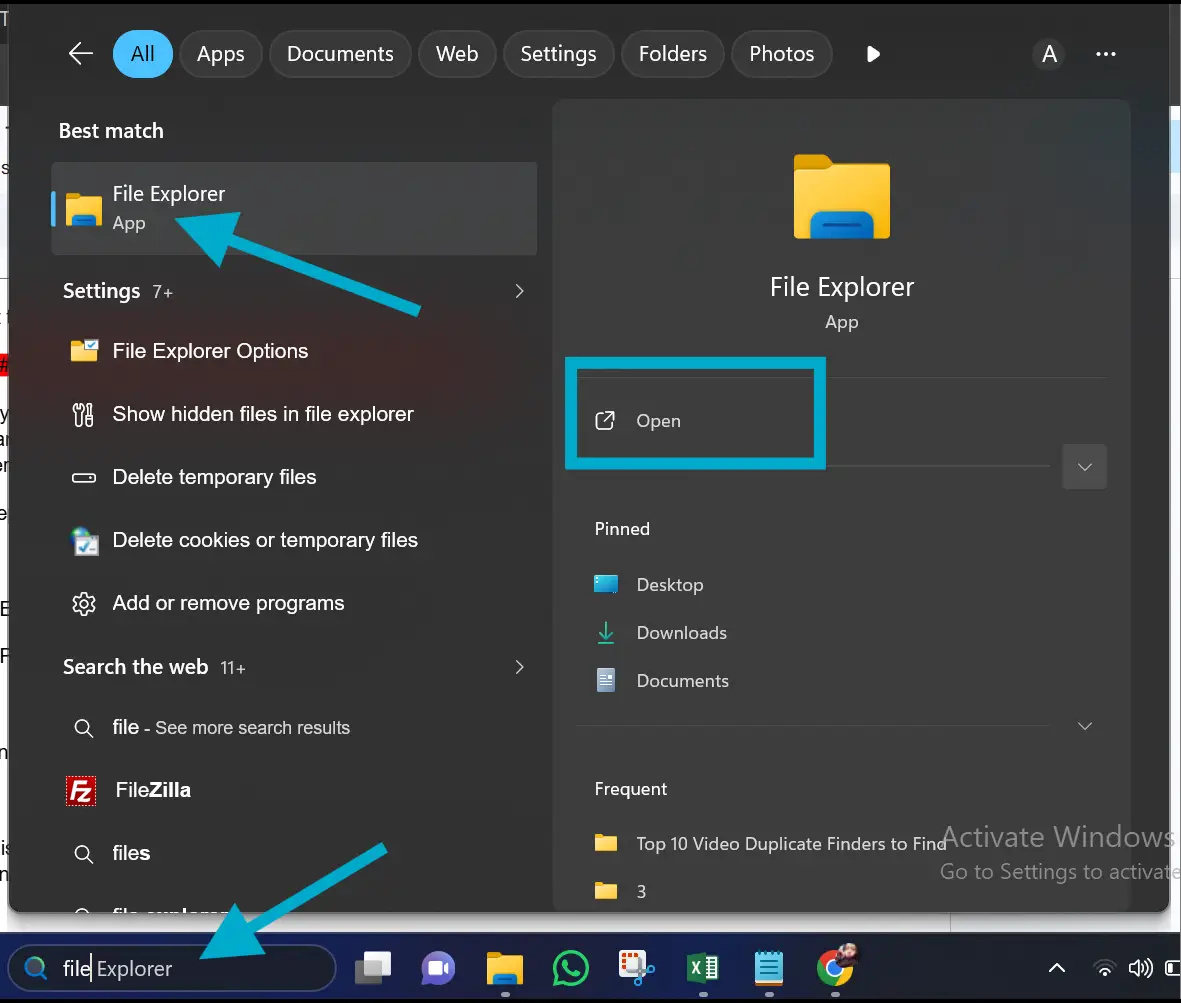Expand the Settings results section

tap(519, 291)
